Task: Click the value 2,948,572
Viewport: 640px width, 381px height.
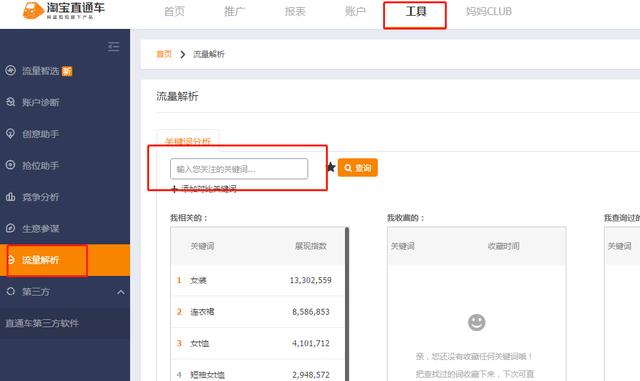Action: coord(311,374)
